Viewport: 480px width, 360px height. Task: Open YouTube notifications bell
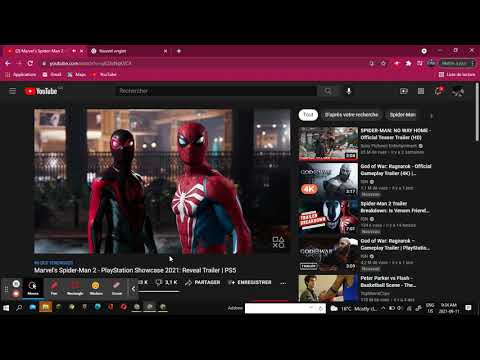tap(438, 91)
